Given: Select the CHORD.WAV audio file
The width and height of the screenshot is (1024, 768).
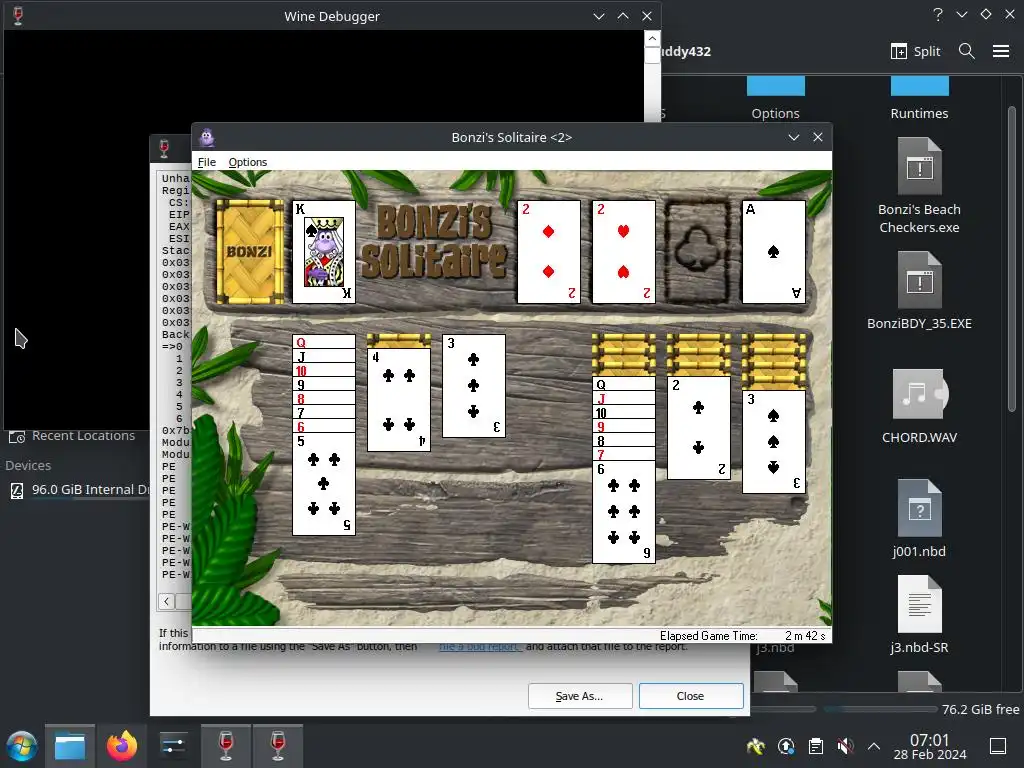Looking at the screenshot, I should tap(919, 406).
